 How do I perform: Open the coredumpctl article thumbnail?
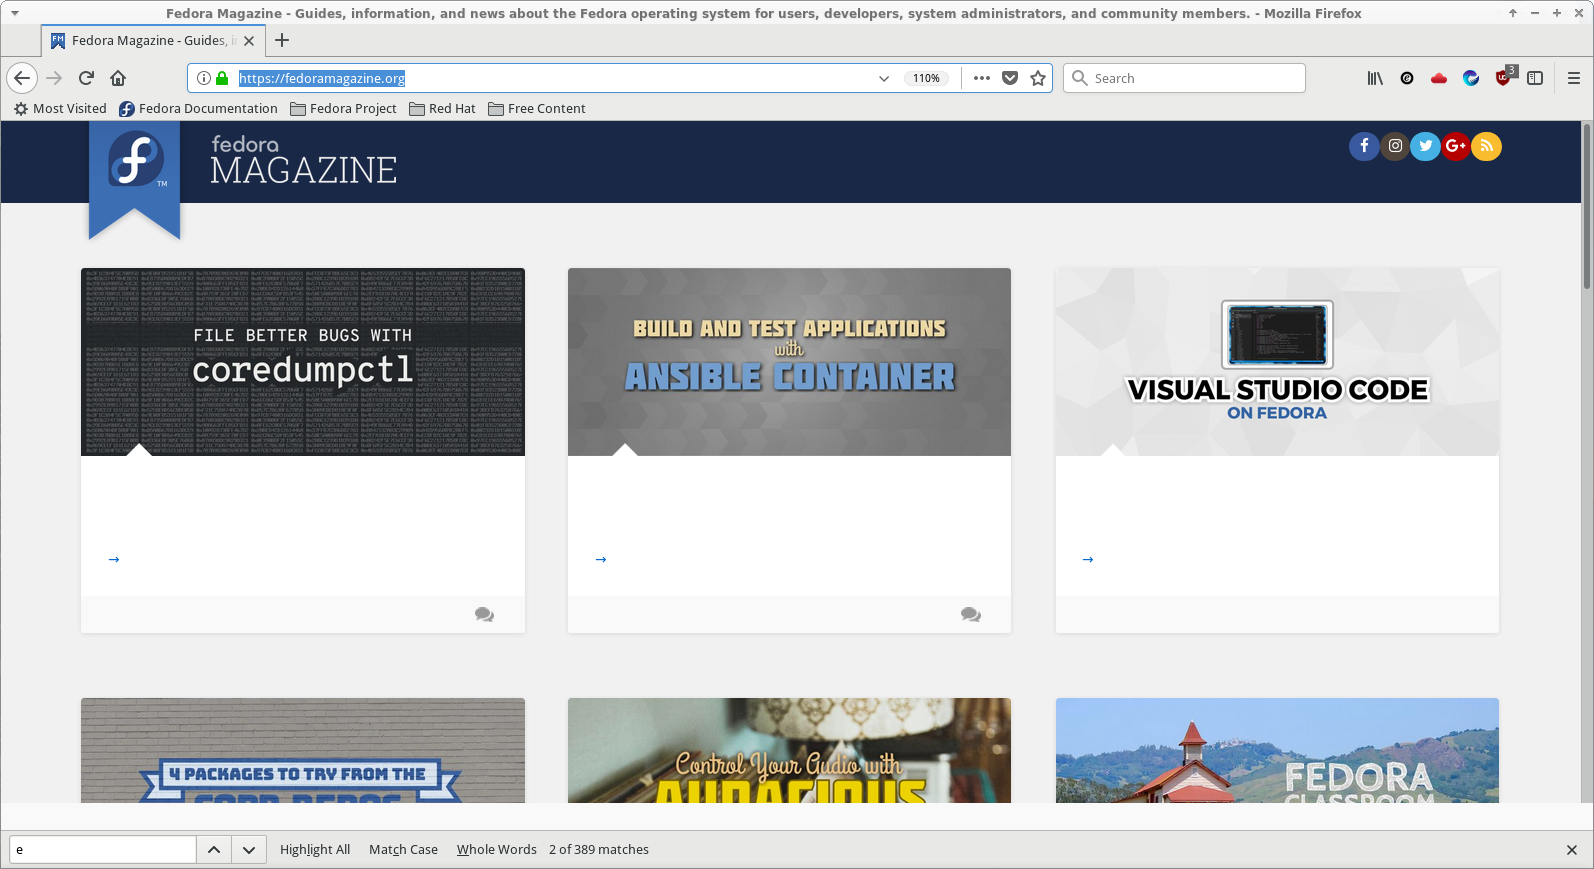303,362
